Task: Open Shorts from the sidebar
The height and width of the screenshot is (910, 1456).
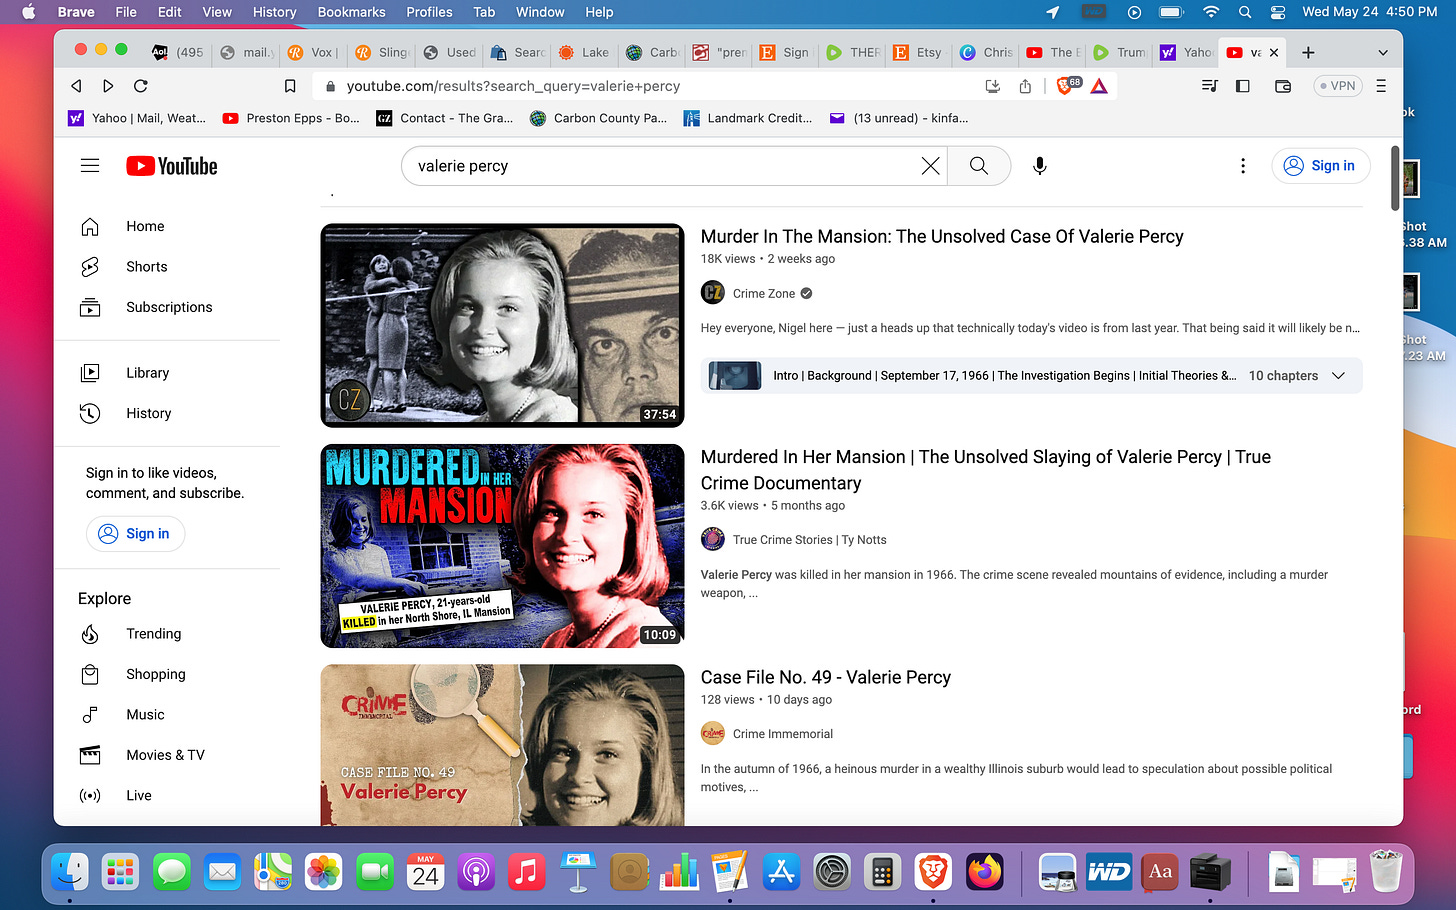Action: 147,267
